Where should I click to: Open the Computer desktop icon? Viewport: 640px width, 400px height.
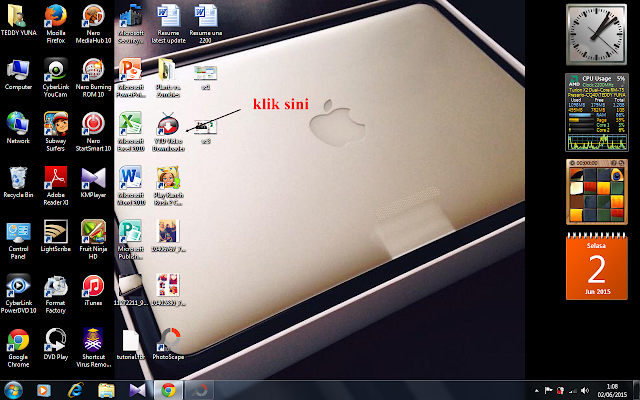(x=18, y=74)
